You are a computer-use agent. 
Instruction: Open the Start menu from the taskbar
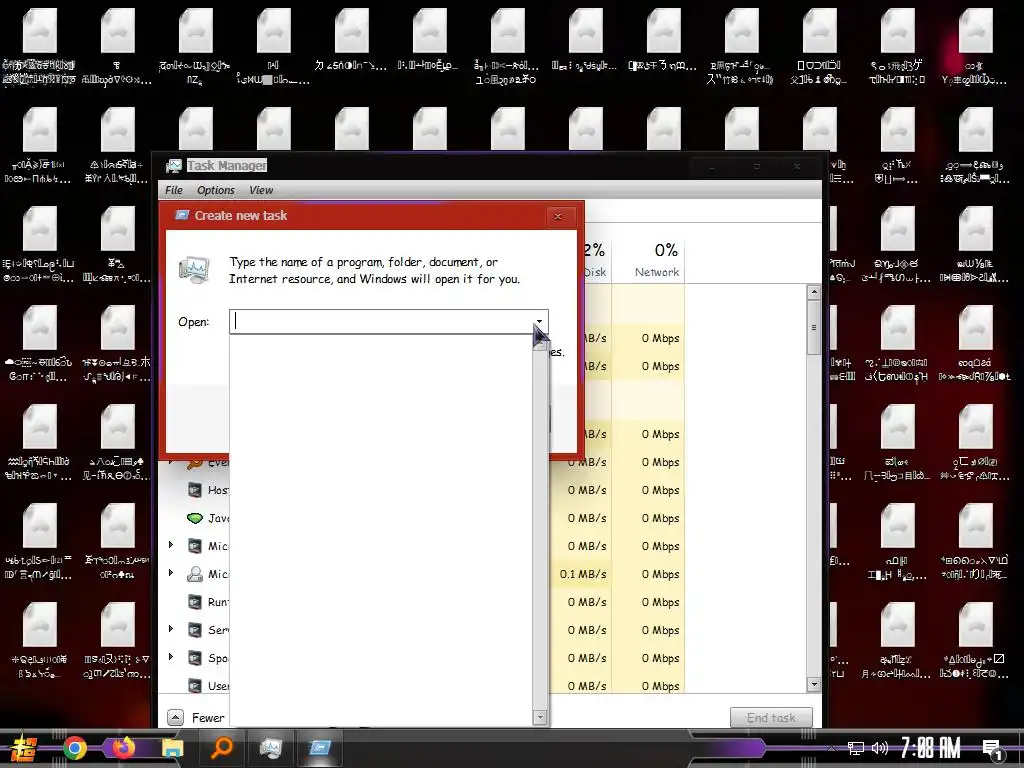(24, 748)
